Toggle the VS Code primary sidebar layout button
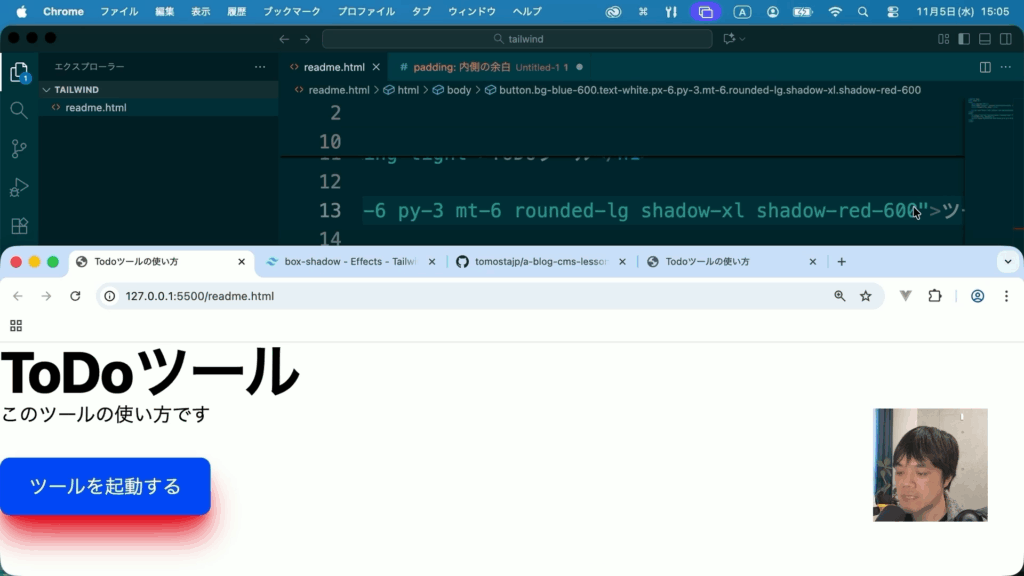 point(964,39)
